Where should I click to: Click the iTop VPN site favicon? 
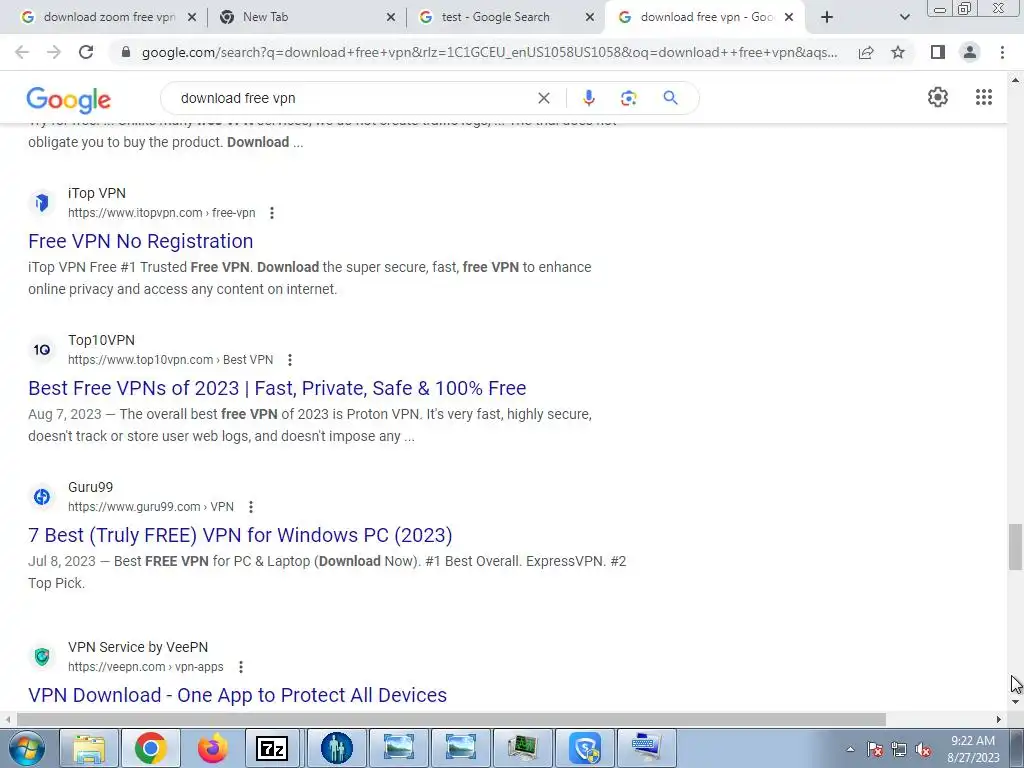tap(42, 202)
